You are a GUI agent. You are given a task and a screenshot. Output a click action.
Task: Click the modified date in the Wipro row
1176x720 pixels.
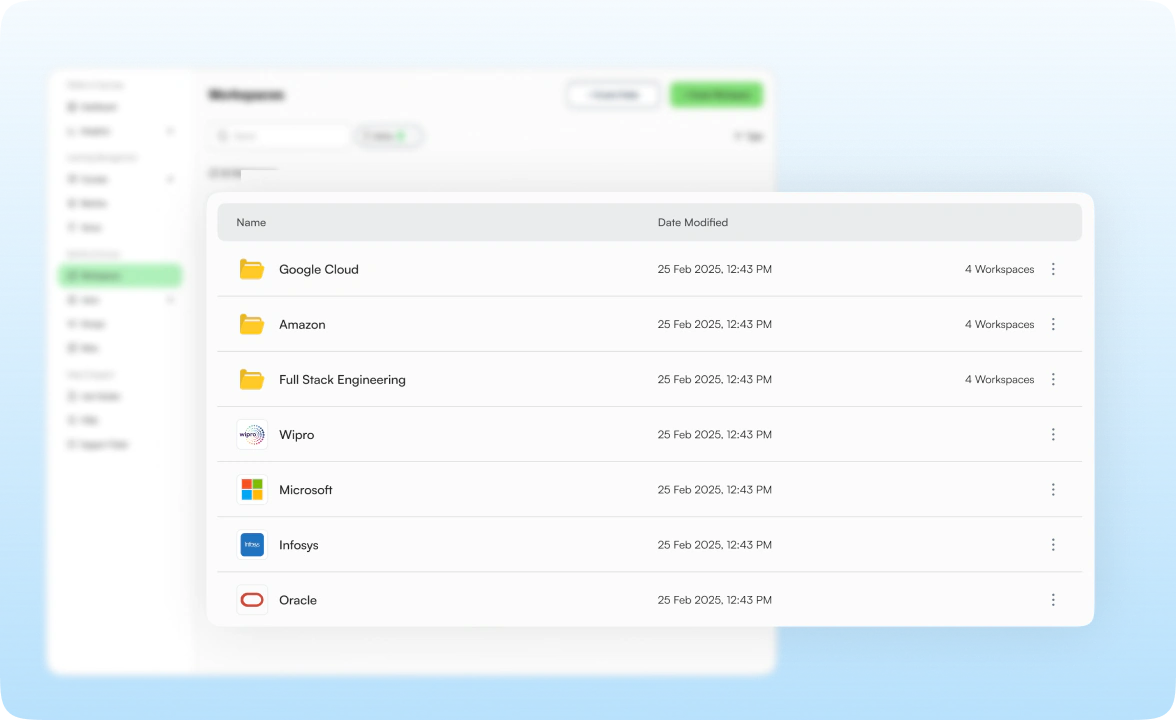pos(715,434)
